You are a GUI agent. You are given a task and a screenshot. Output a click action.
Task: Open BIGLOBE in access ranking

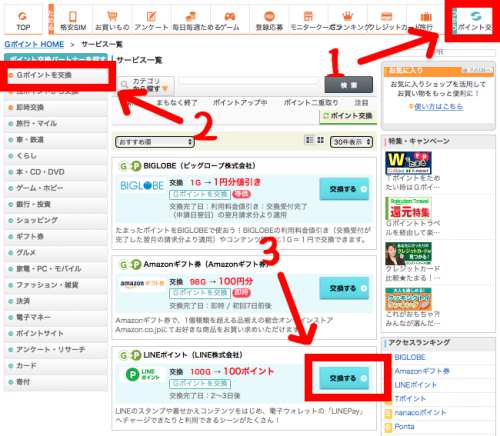point(410,357)
